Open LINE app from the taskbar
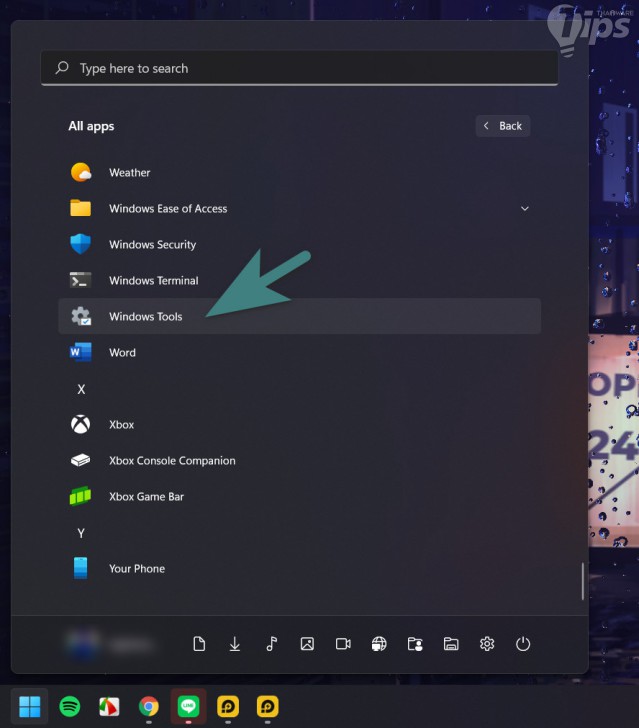The image size is (639, 728). click(189, 706)
